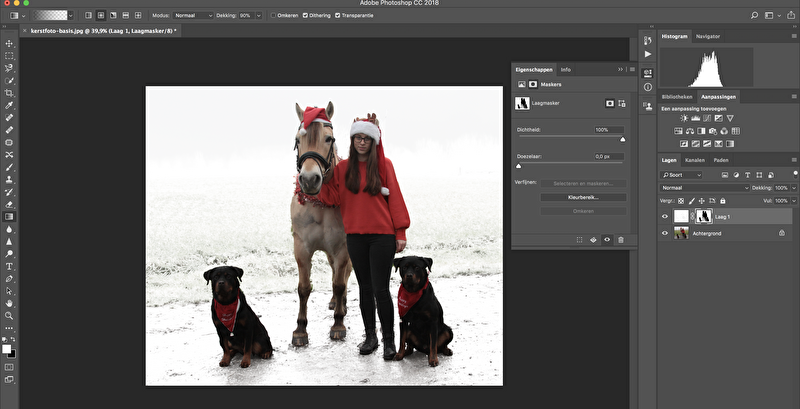Image resolution: width=800 pixels, height=409 pixels.
Task: Open the Dekking 90% dropdown arrow
Action: (x=259, y=15)
